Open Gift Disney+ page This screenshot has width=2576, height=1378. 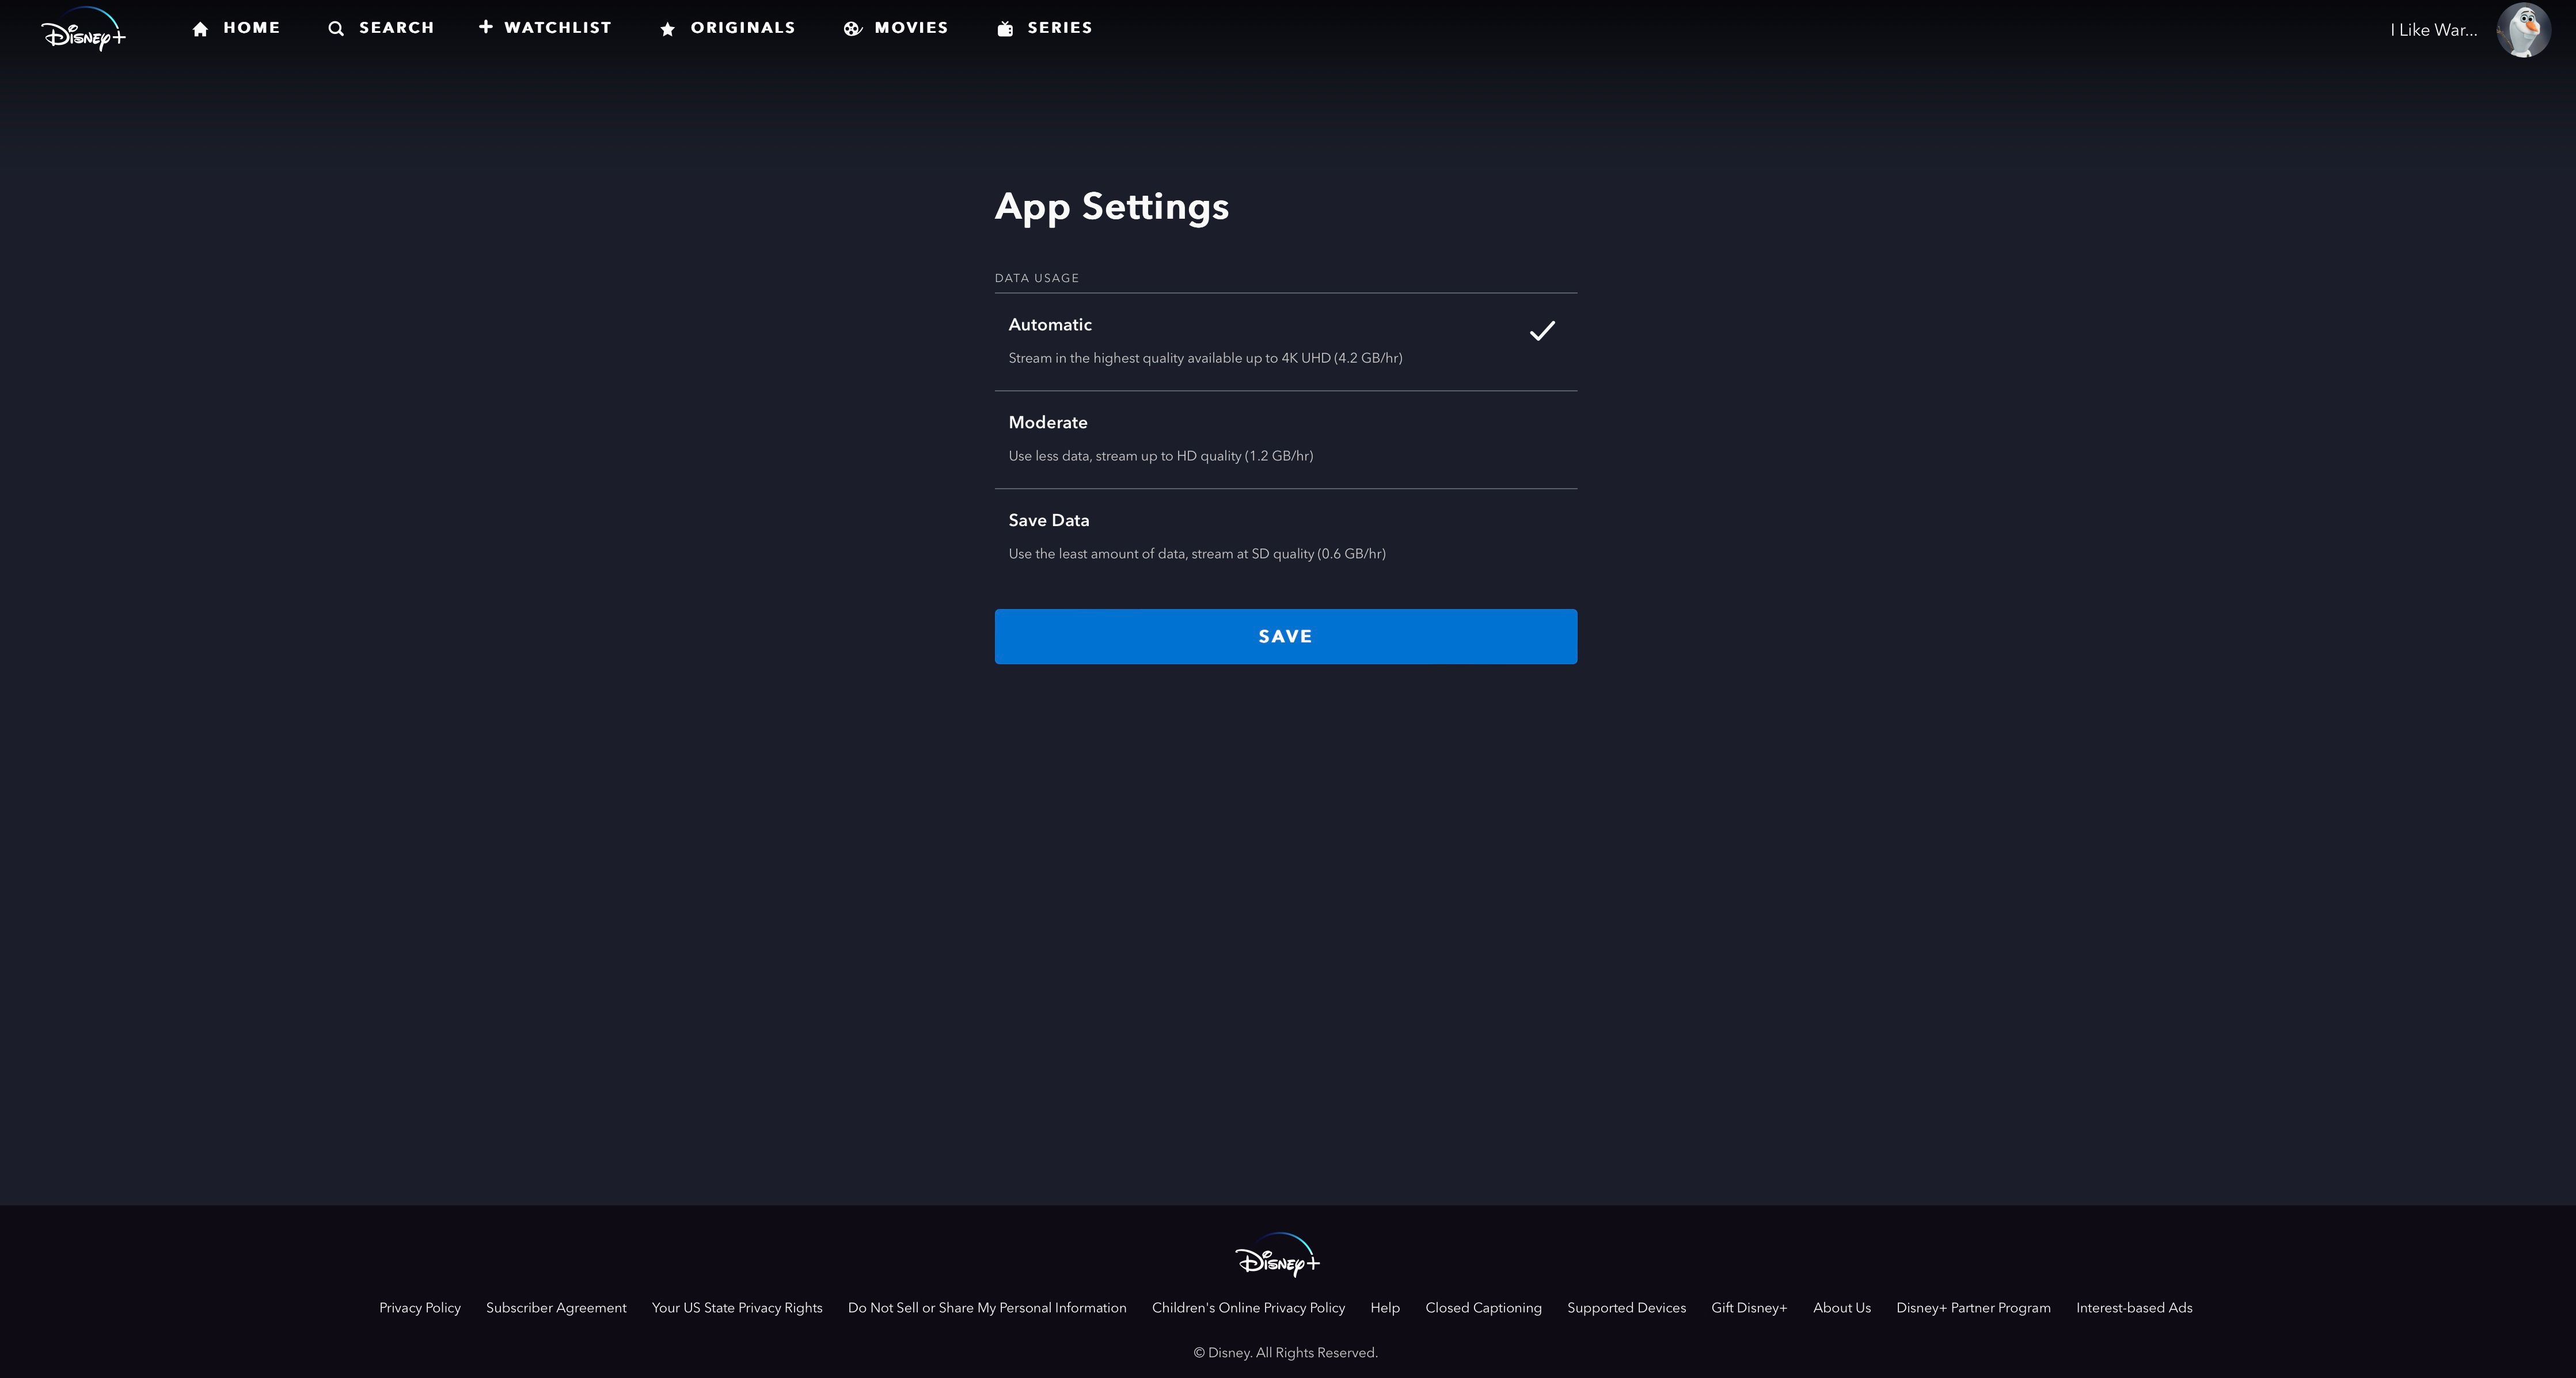click(x=1748, y=1307)
